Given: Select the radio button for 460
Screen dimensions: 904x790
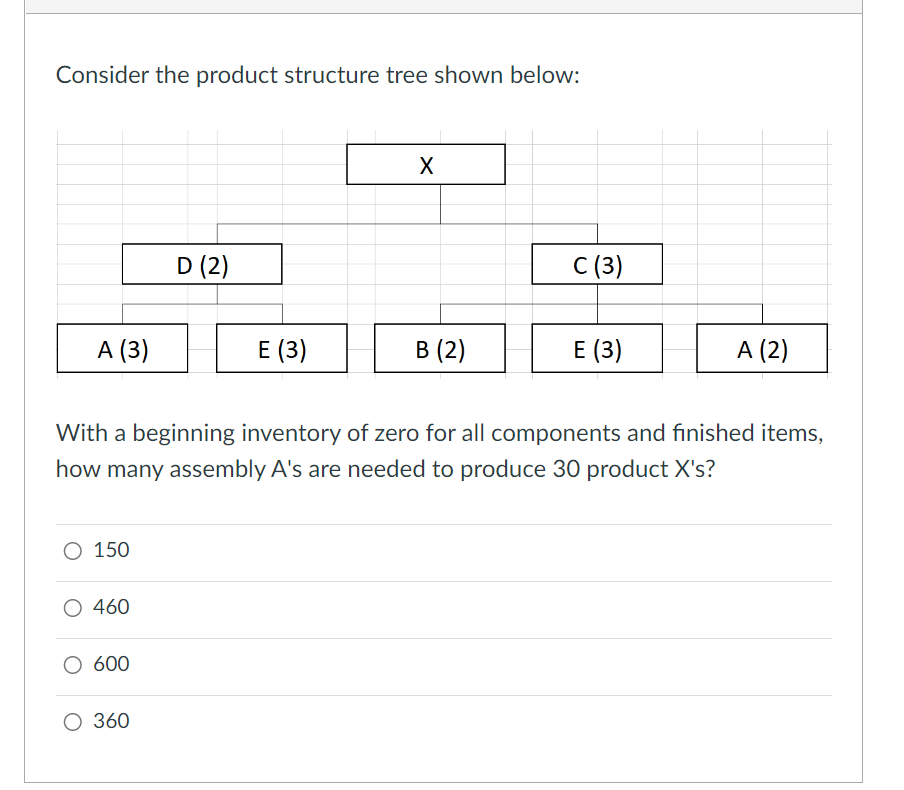Looking at the screenshot, I should pos(71,607).
